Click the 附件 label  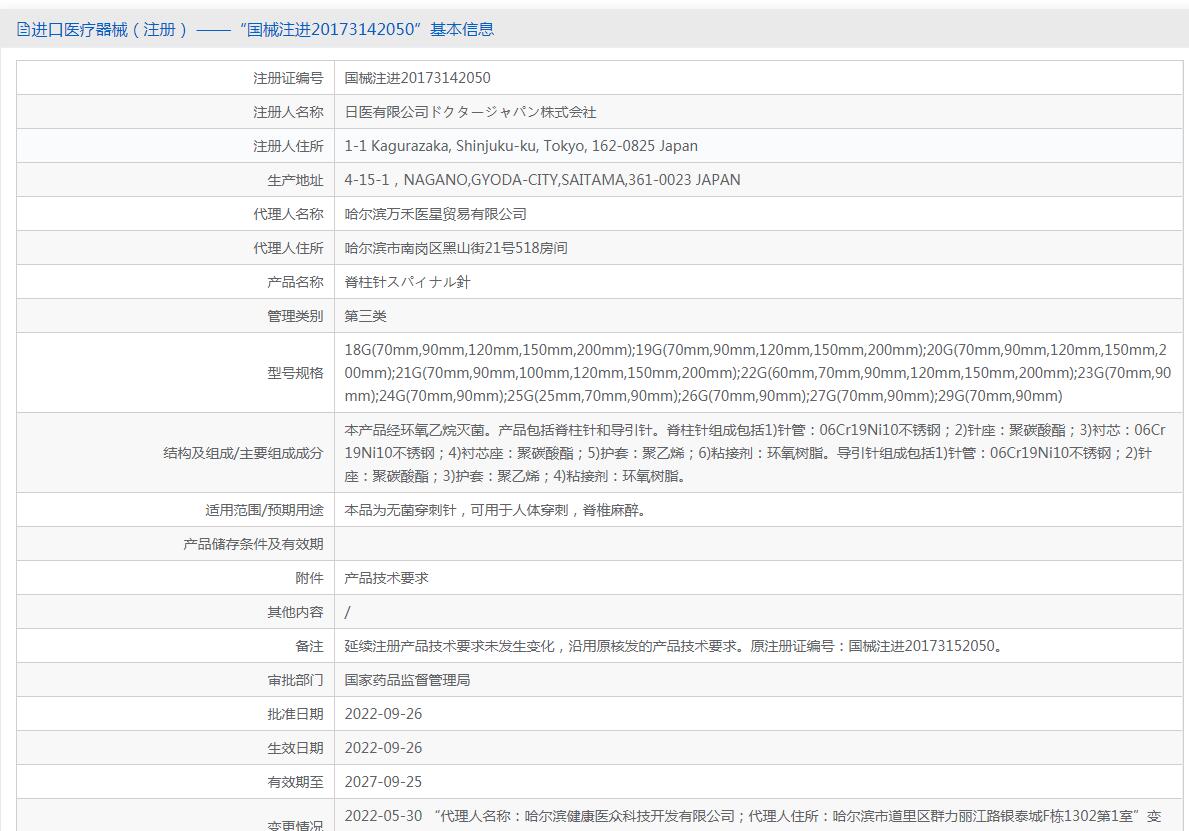click(x=309, y=579)
